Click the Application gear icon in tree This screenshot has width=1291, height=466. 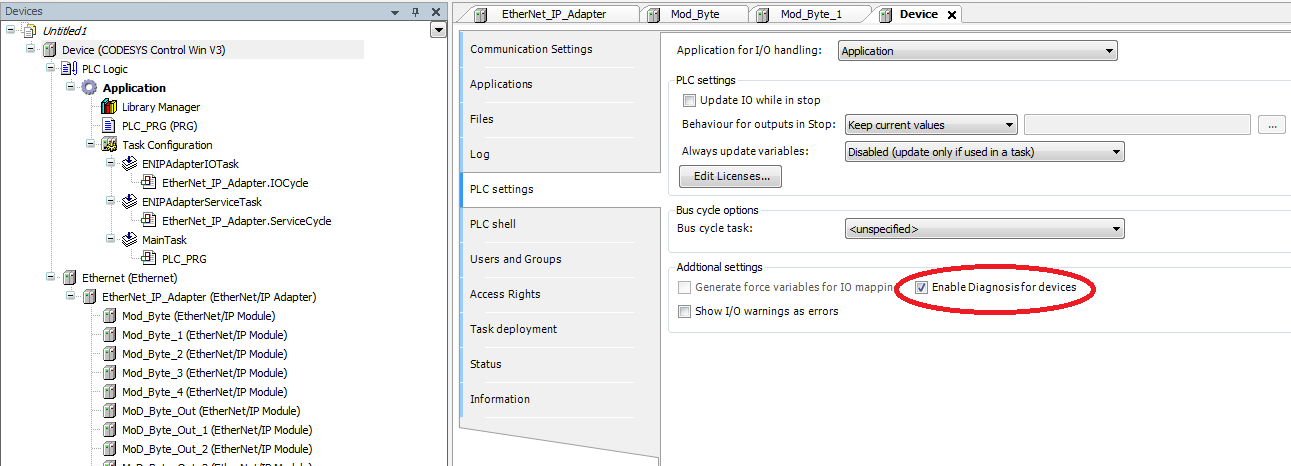click(x=89, y=88)
